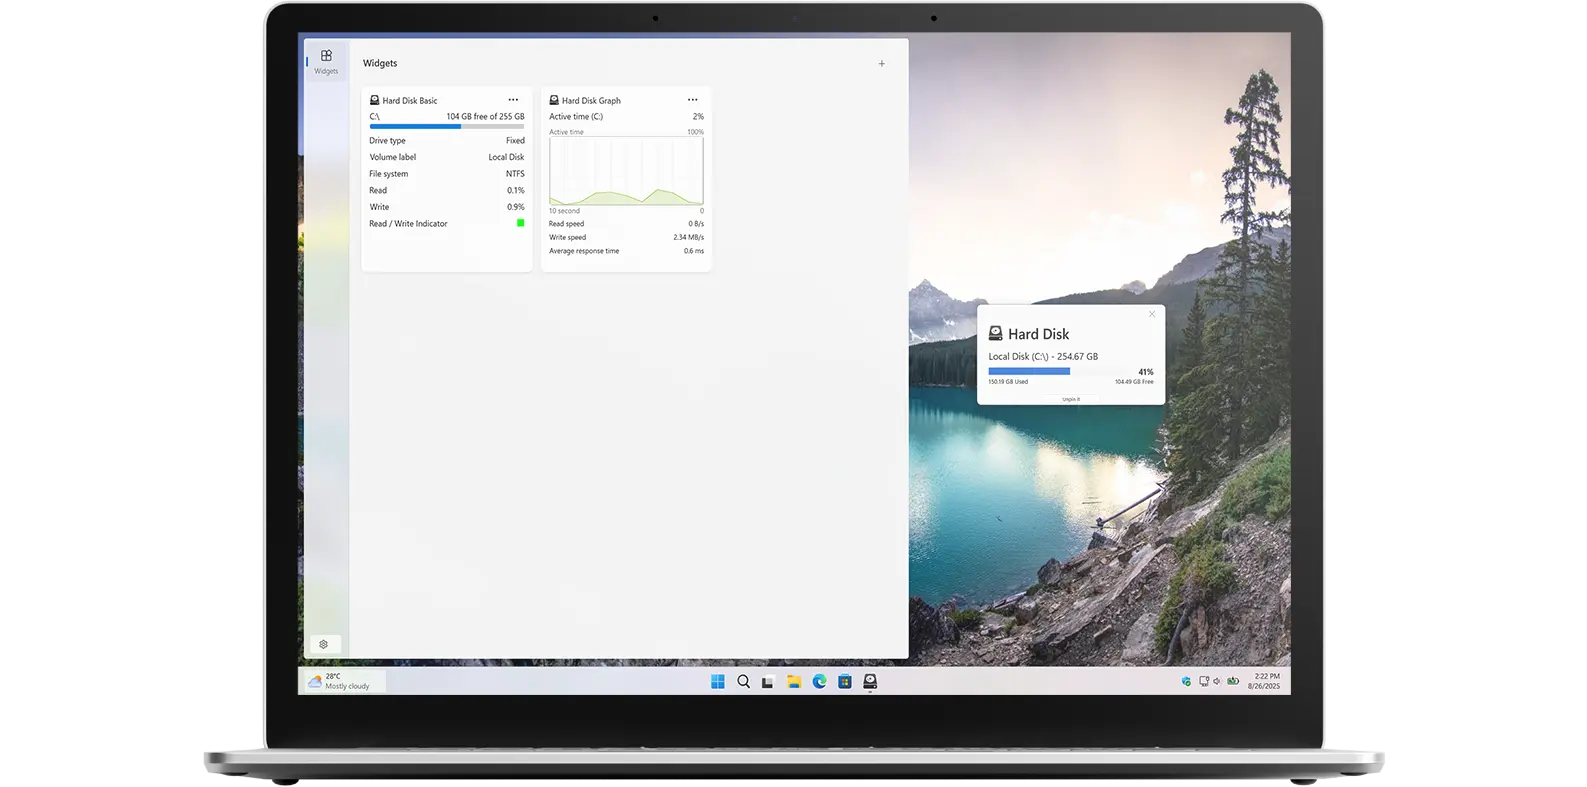
Task: Open taskbar Search
Action: 743,682
